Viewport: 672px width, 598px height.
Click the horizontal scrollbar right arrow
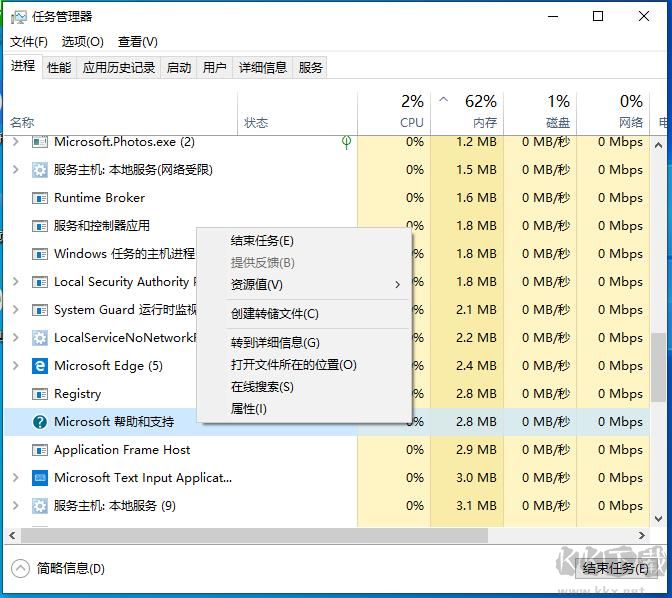click(642, 535)
